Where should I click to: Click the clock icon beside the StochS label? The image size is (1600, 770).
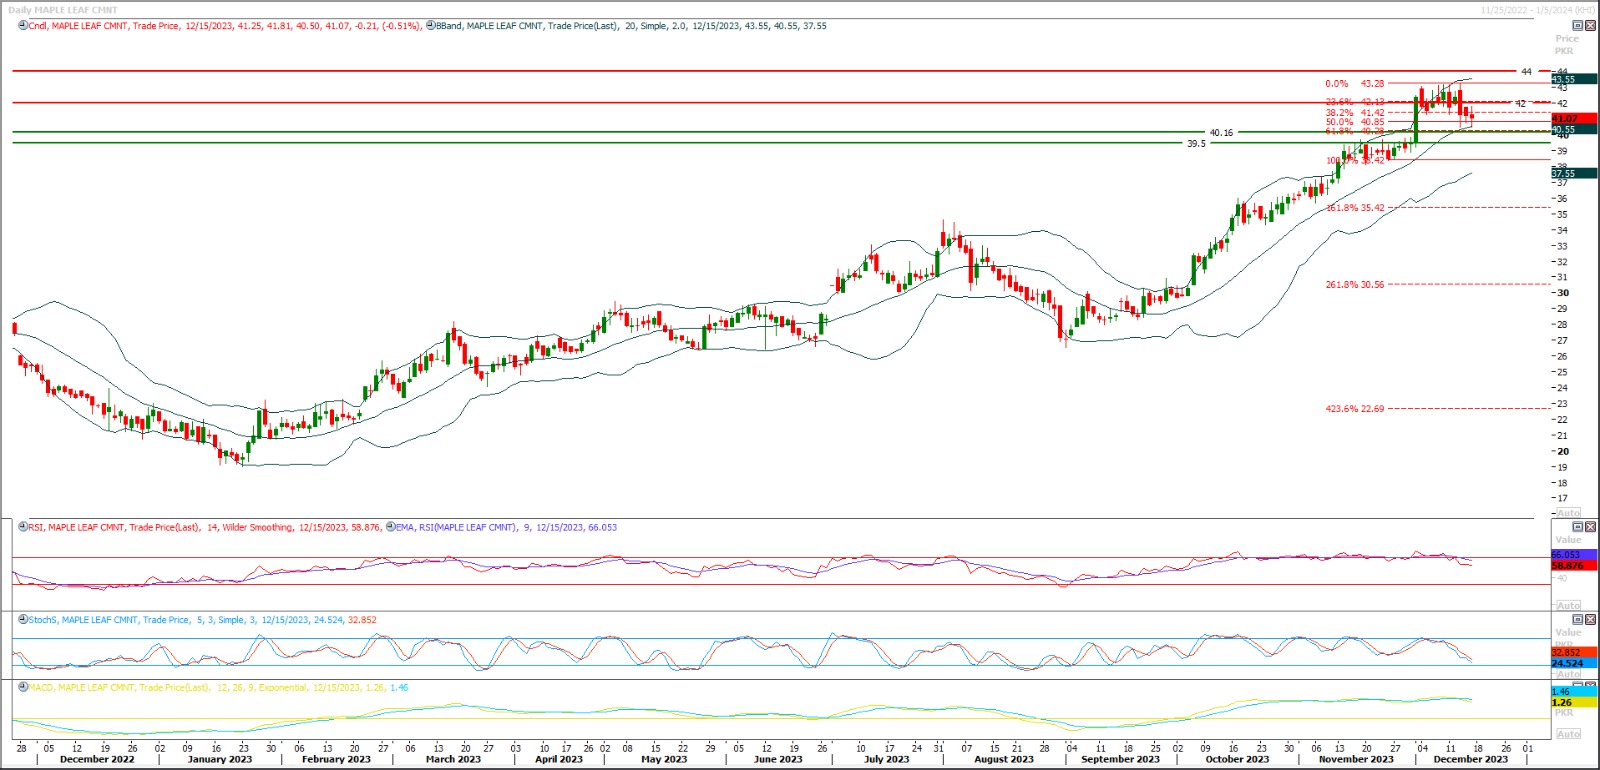pos(23,620)
